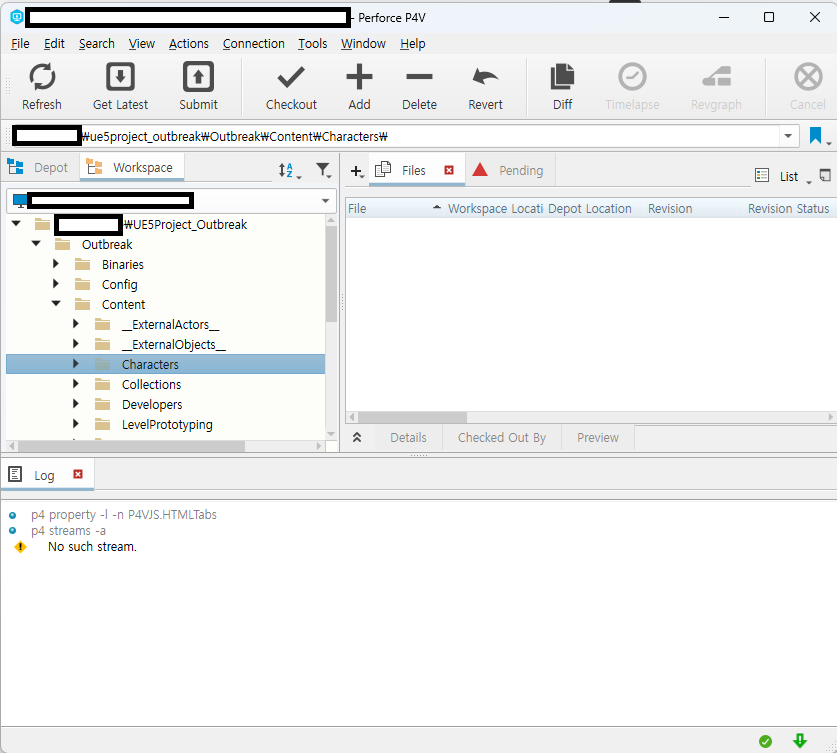Image resolution: width=837 pixels, height=753 pixels.
Task: Click the Submit toolbar icon
Action: click(x=198, y=77)
